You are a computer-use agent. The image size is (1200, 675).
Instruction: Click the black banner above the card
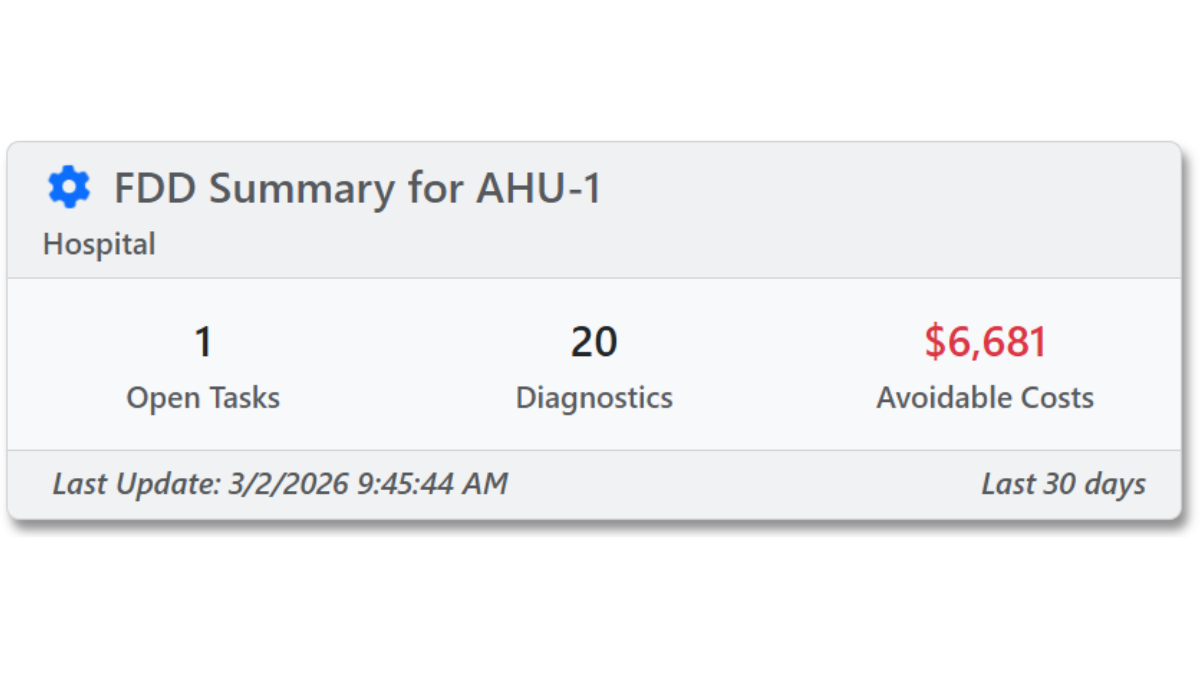(x=600, y=60)
